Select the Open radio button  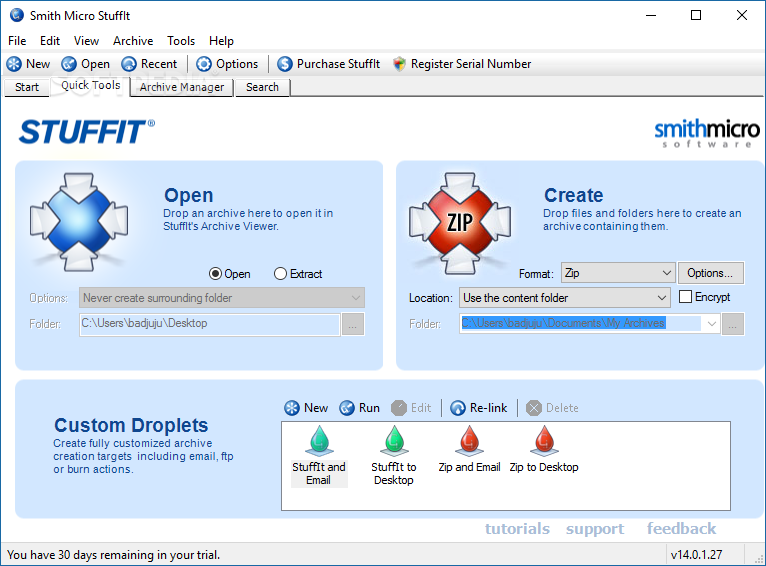coord(215,274)
